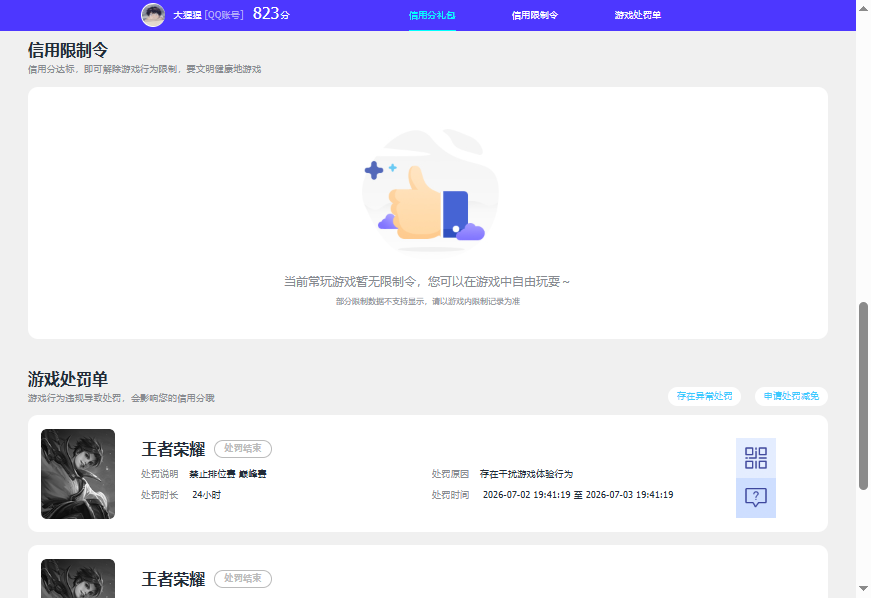871x598 pixels.
Task: Click the 处罚结束 badge on second penalty card
Action: [243, 579]
